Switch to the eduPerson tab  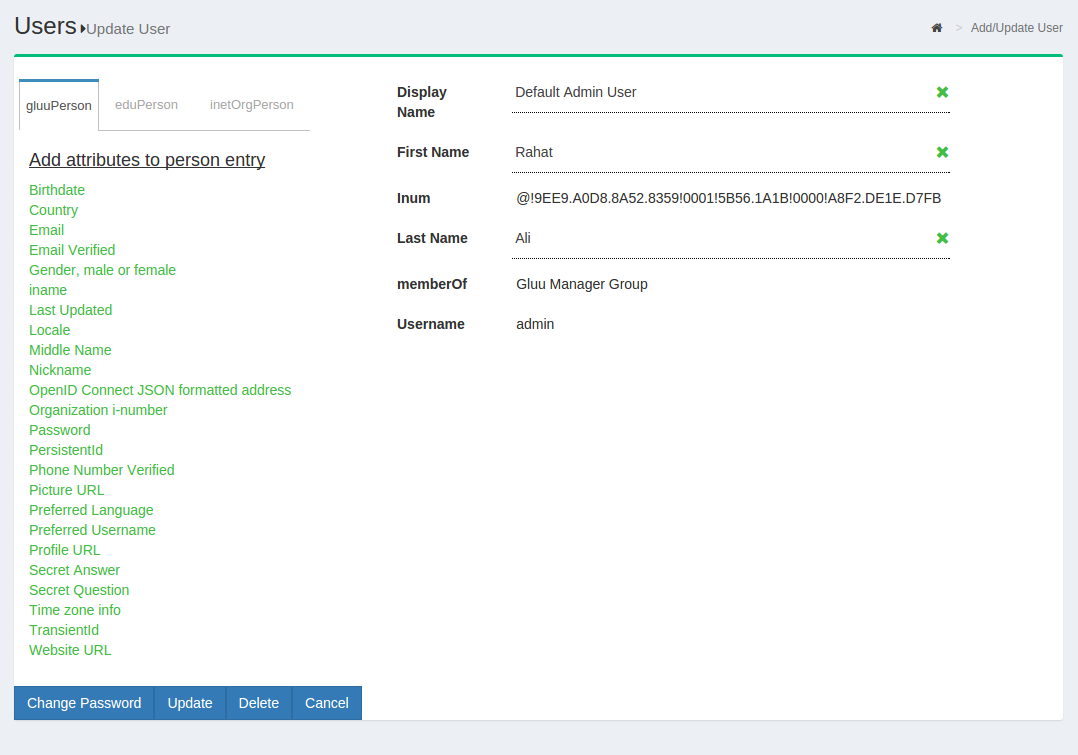pos(146,104)
